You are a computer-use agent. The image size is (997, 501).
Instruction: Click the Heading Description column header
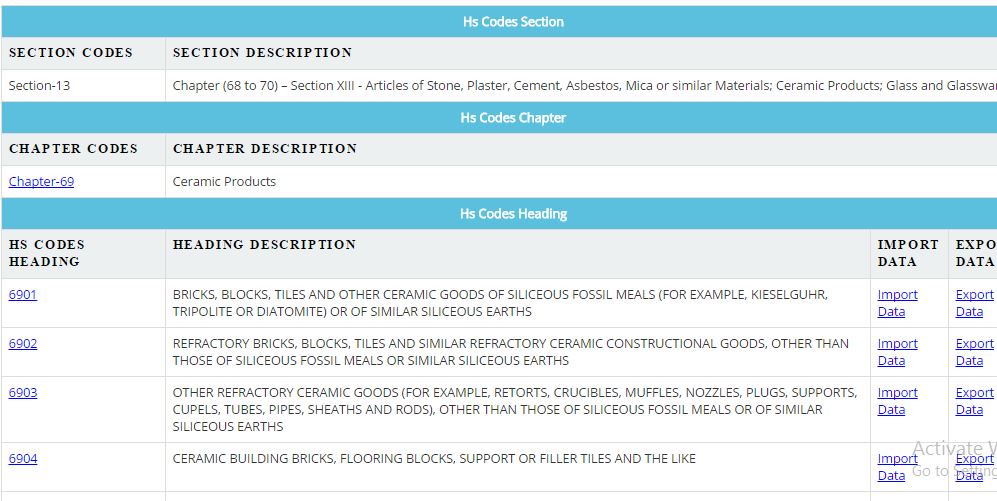[264, 245]
